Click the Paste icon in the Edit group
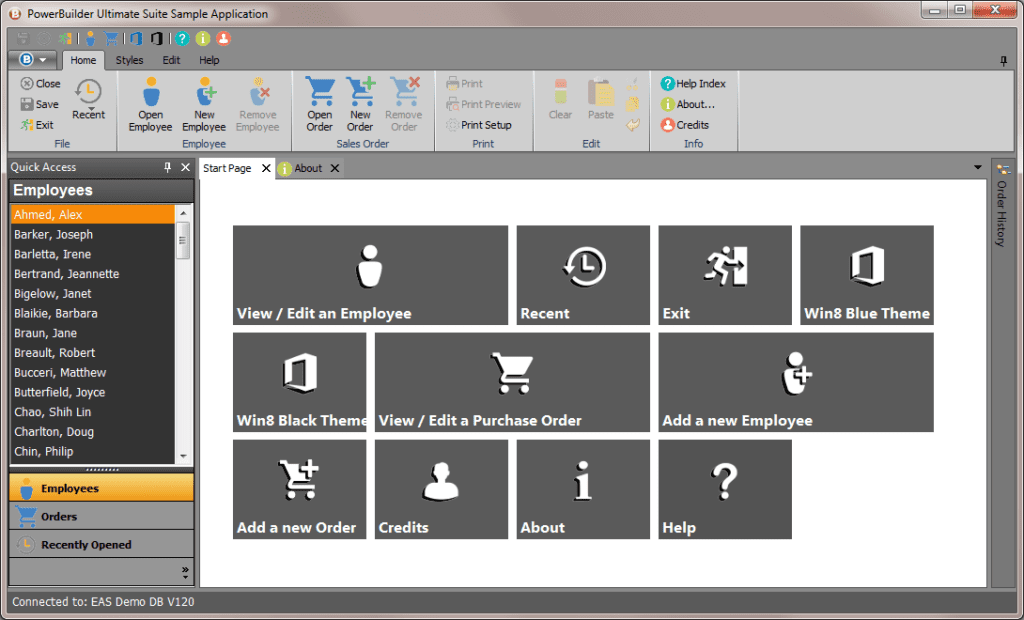 point(600,100)
